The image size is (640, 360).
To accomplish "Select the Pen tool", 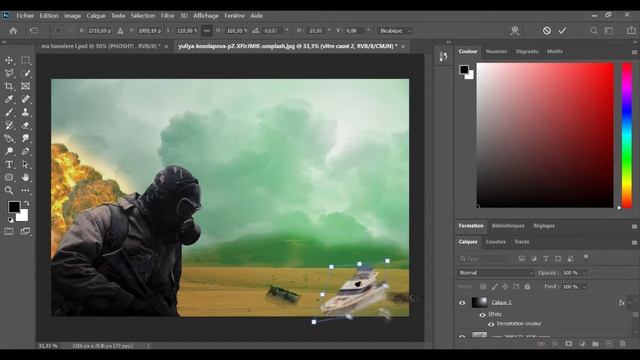I will [x=25, y=151].
